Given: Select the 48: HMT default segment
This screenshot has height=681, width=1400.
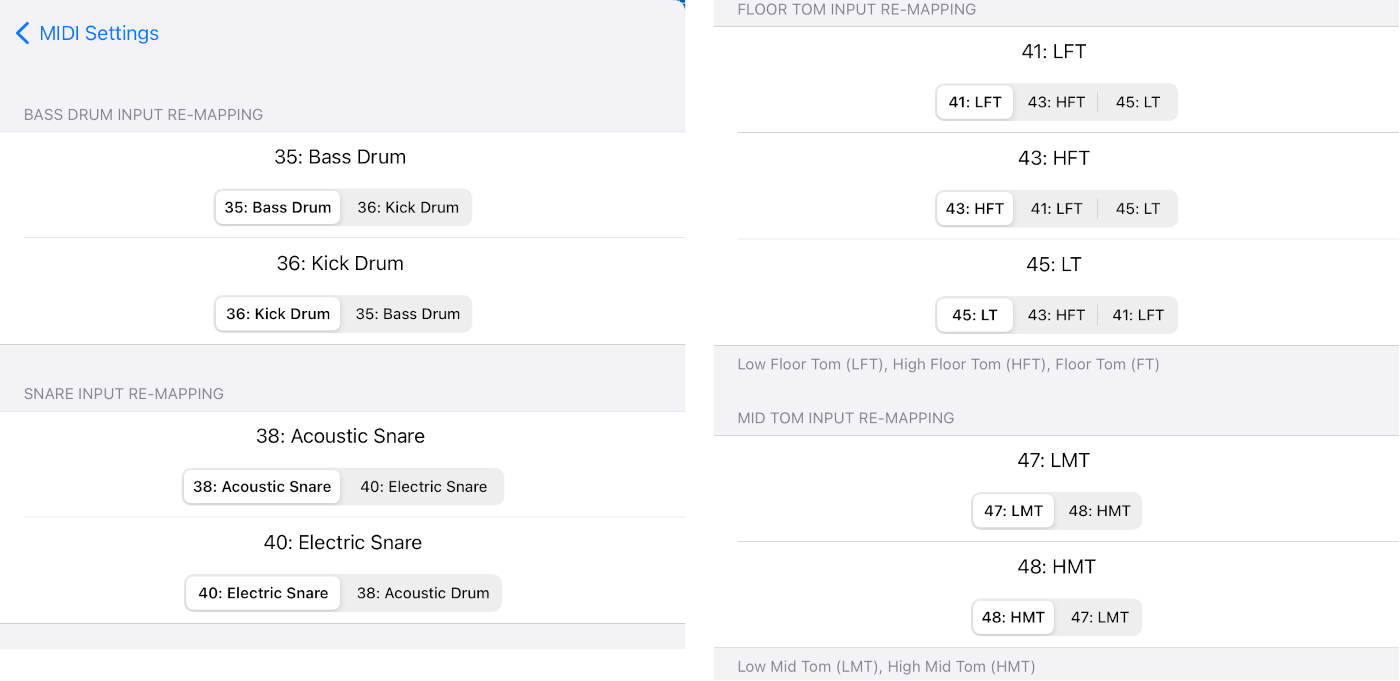Looking at the screenshot, I should [x=1013, y=617].
